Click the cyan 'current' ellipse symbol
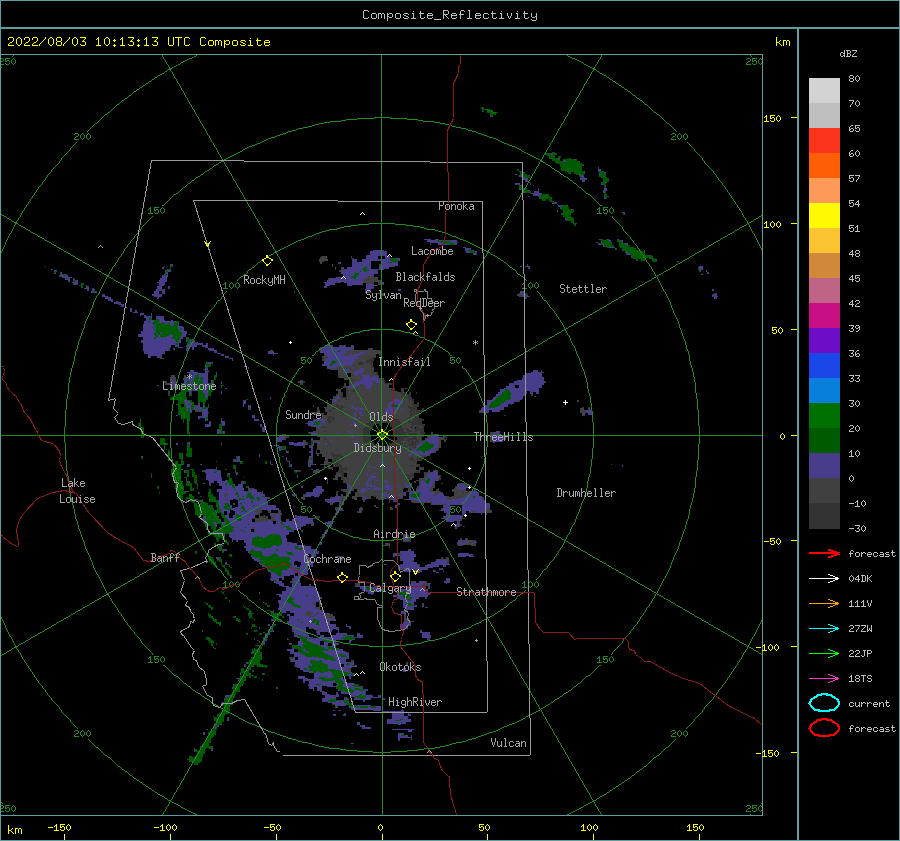 pos(824,703)
